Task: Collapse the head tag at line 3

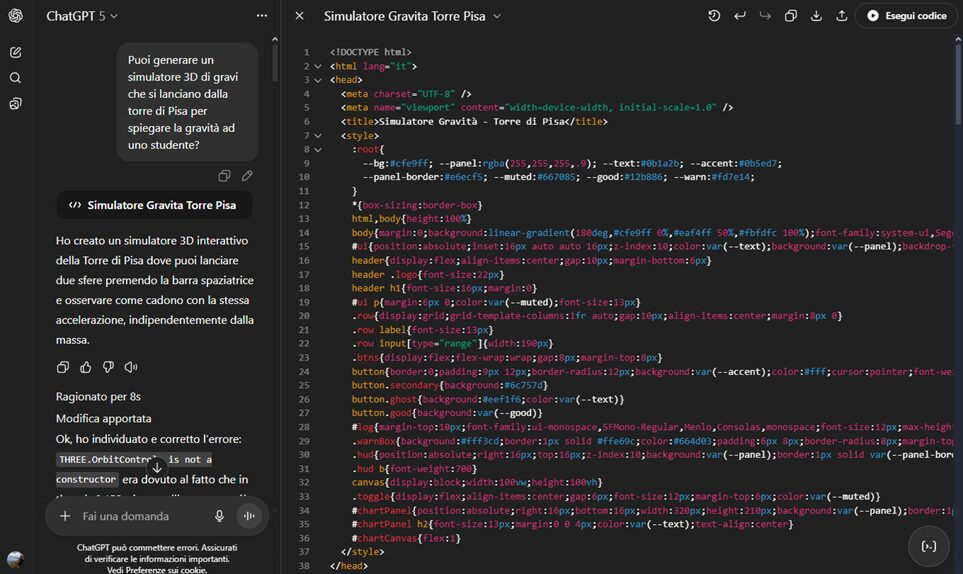Action: coord(318,80)
